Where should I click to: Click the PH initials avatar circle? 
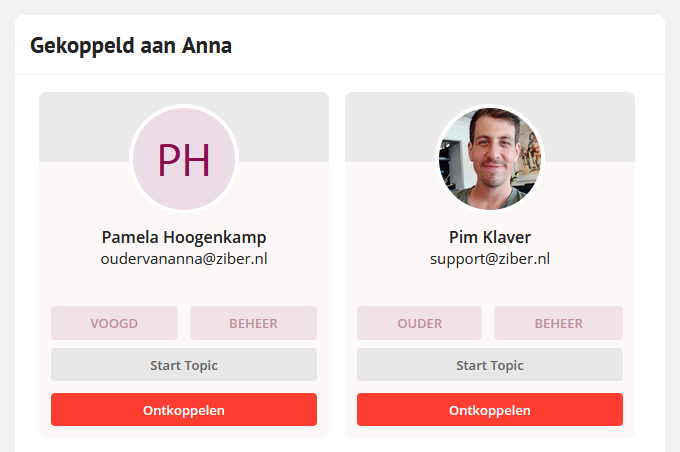184,159
